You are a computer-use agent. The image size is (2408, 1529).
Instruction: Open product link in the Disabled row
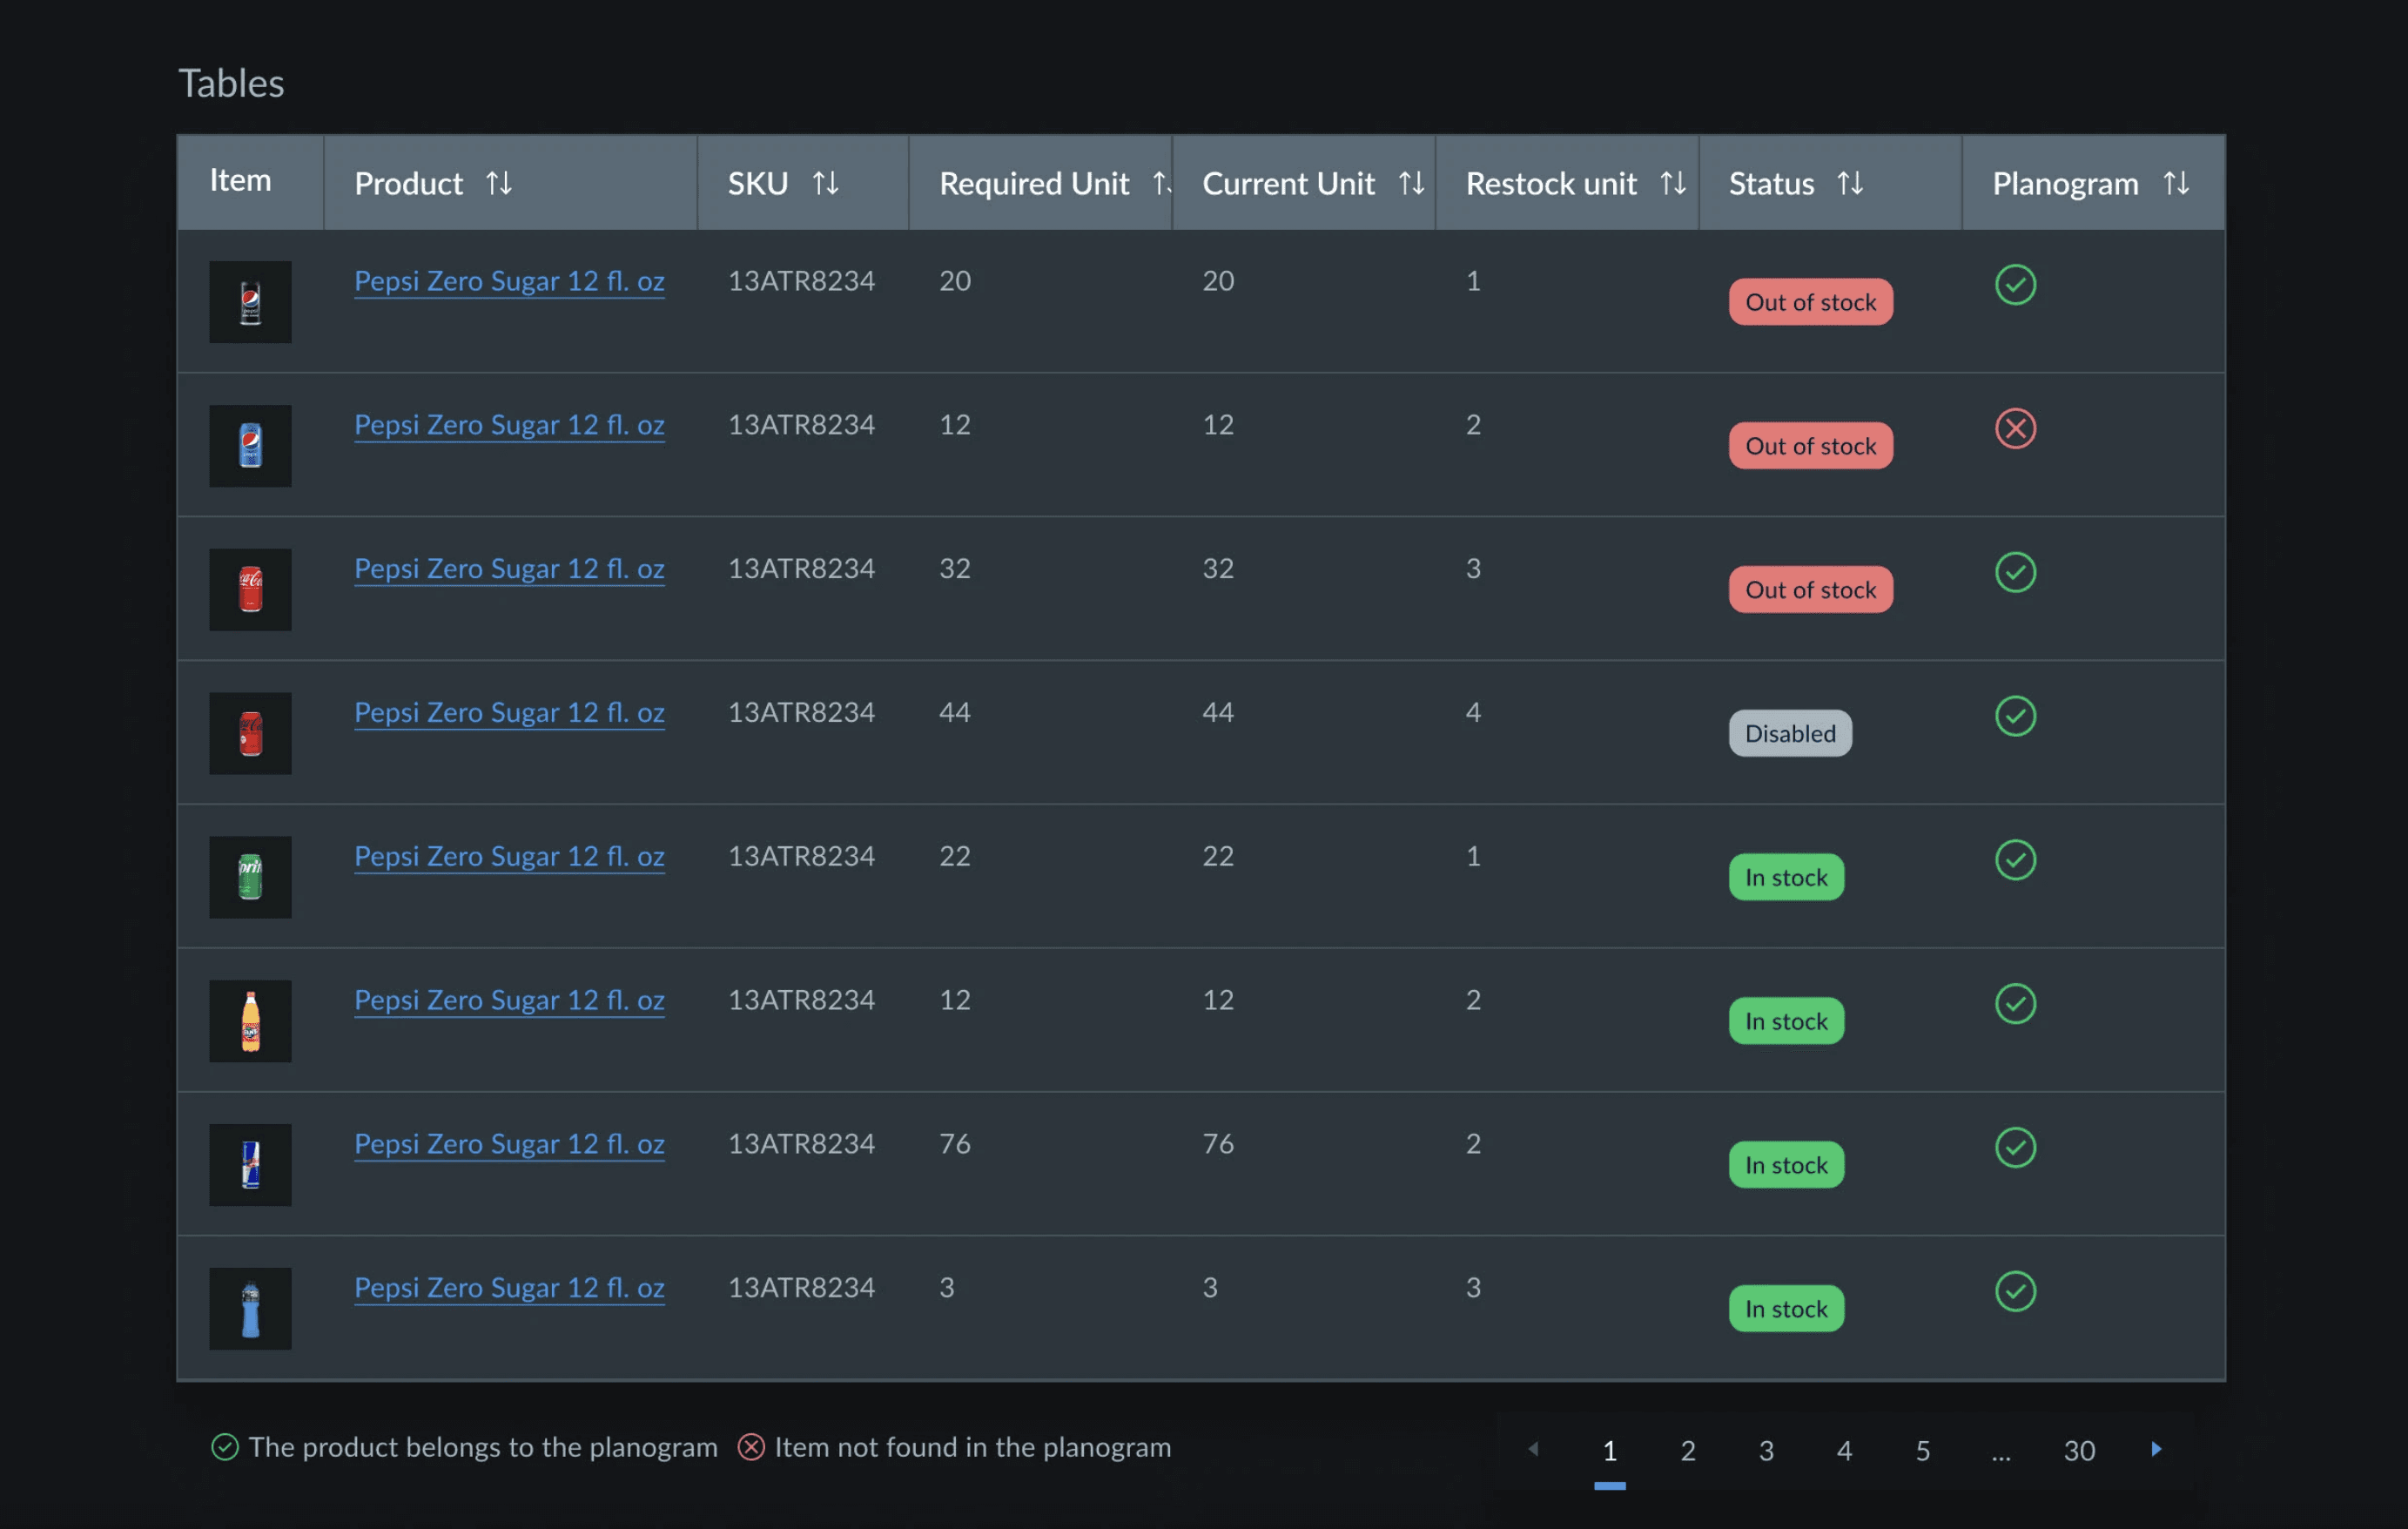pyautogui.click(x=509, y=713)
